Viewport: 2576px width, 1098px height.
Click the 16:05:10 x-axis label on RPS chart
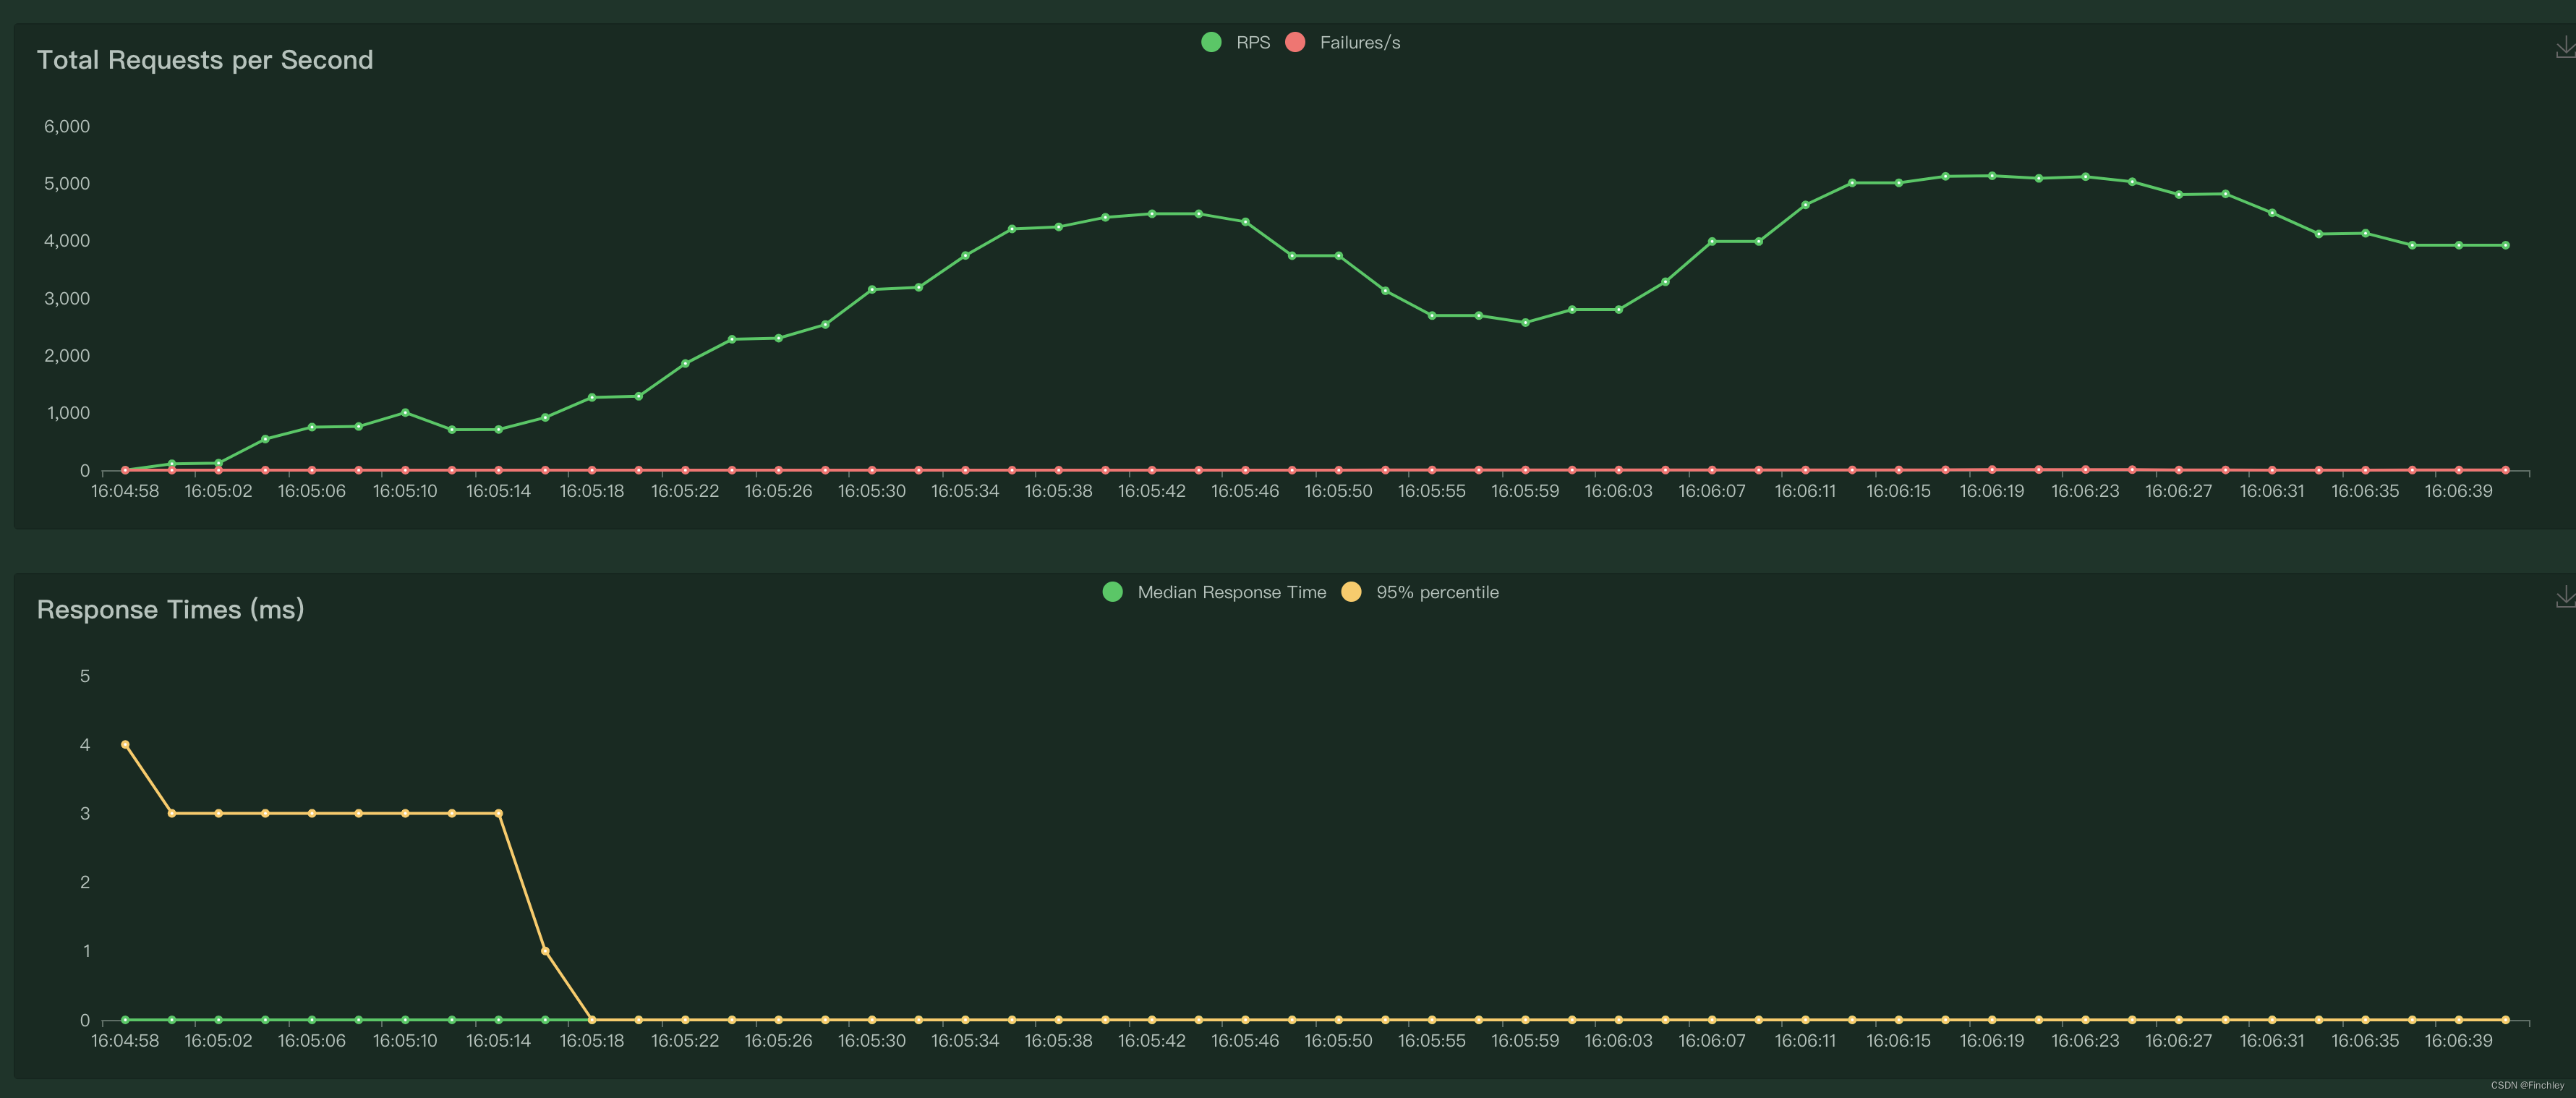point(405,491)
